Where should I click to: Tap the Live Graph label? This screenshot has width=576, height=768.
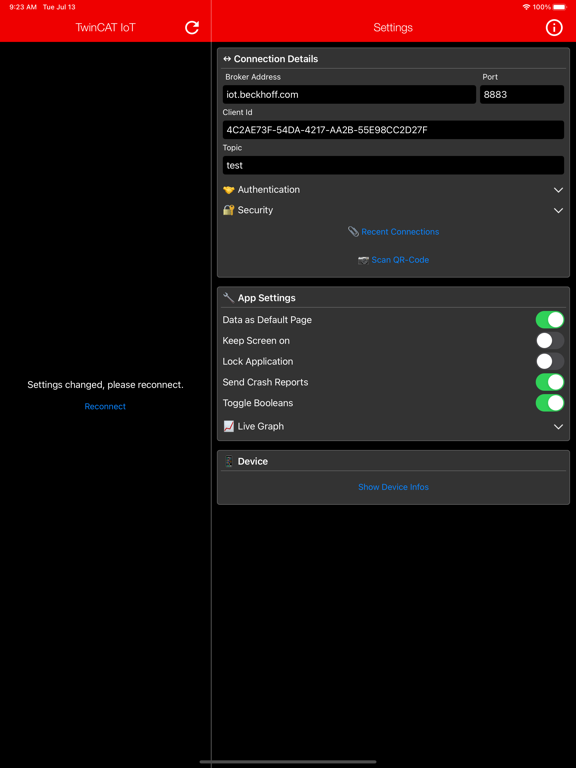pos(261,427)
